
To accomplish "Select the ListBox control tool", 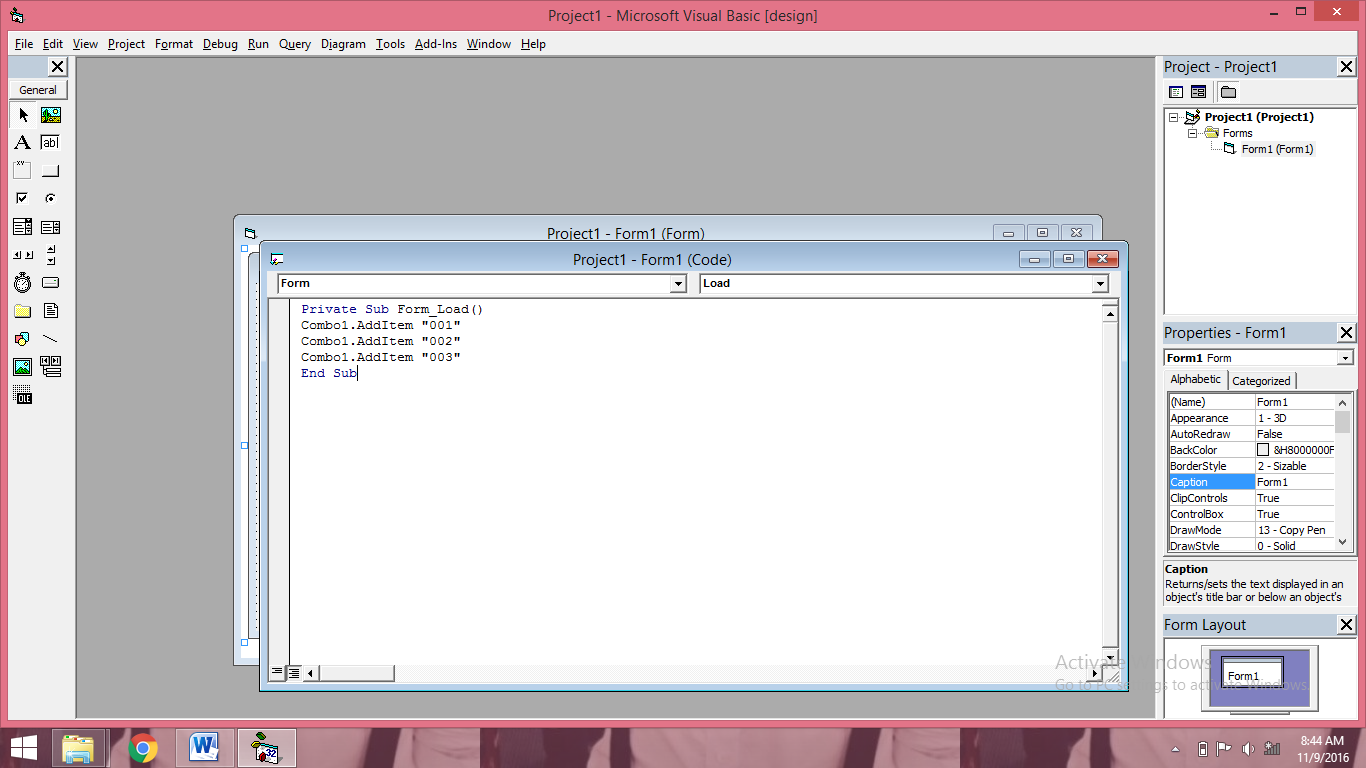I will (x=51, y=227).
